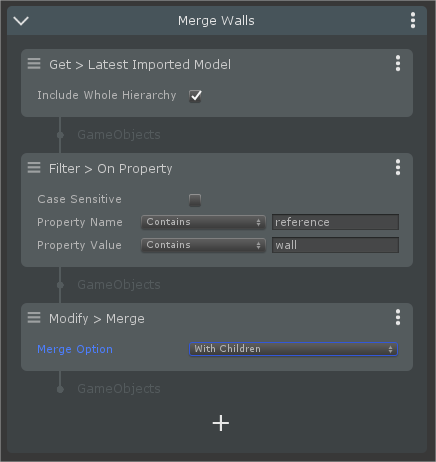This screenshot has height=462, width=436.
Task: Click drag handle of Get Latest Imported Model
Action: point(34,63)
